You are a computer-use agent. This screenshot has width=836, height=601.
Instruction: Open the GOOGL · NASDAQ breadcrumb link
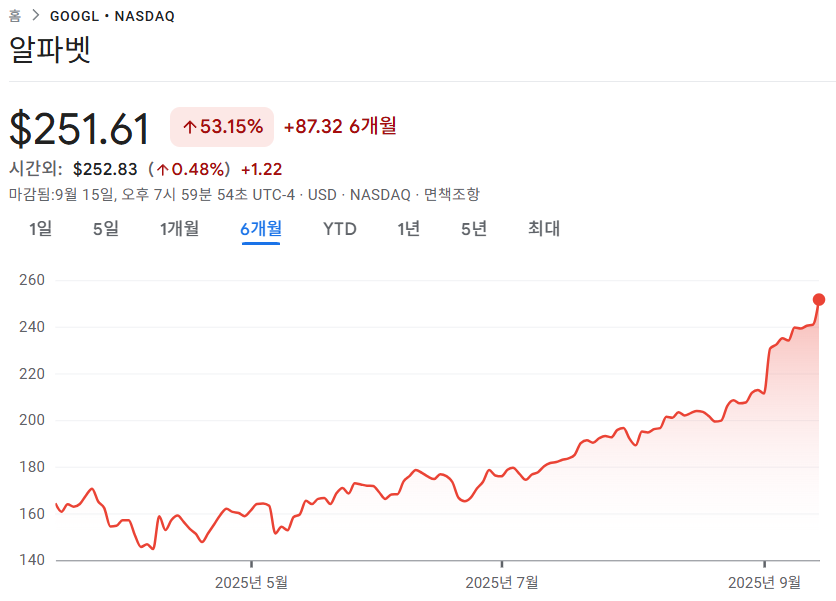click(x=112, y=17)
